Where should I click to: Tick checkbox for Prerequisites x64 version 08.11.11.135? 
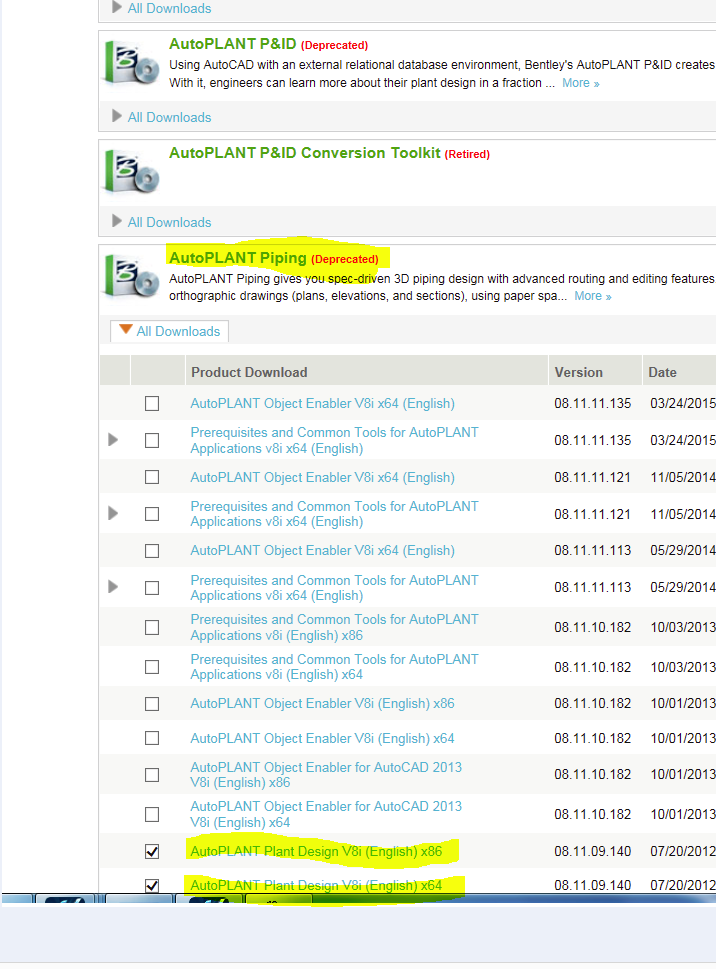coord(152,441)
